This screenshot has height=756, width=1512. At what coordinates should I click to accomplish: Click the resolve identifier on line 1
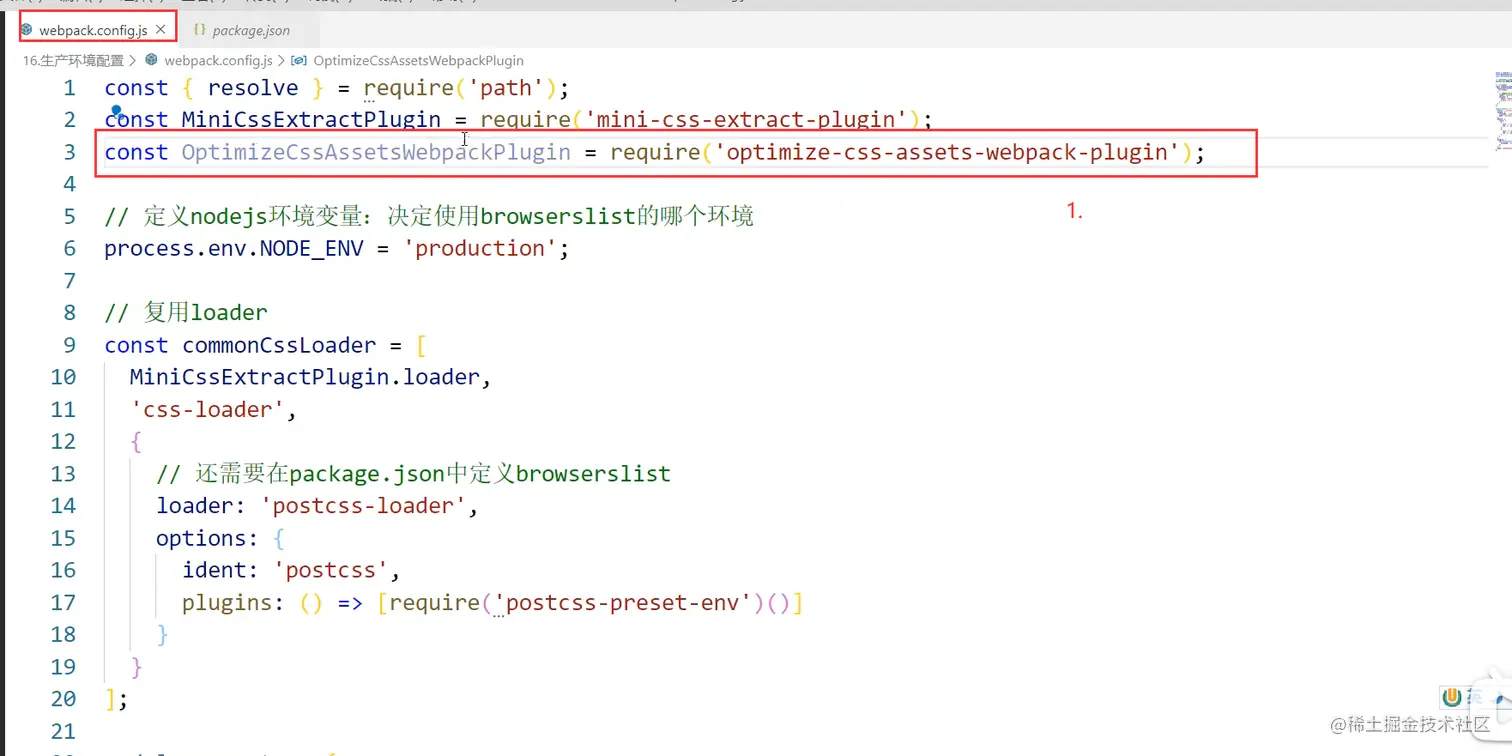(253, 88)
